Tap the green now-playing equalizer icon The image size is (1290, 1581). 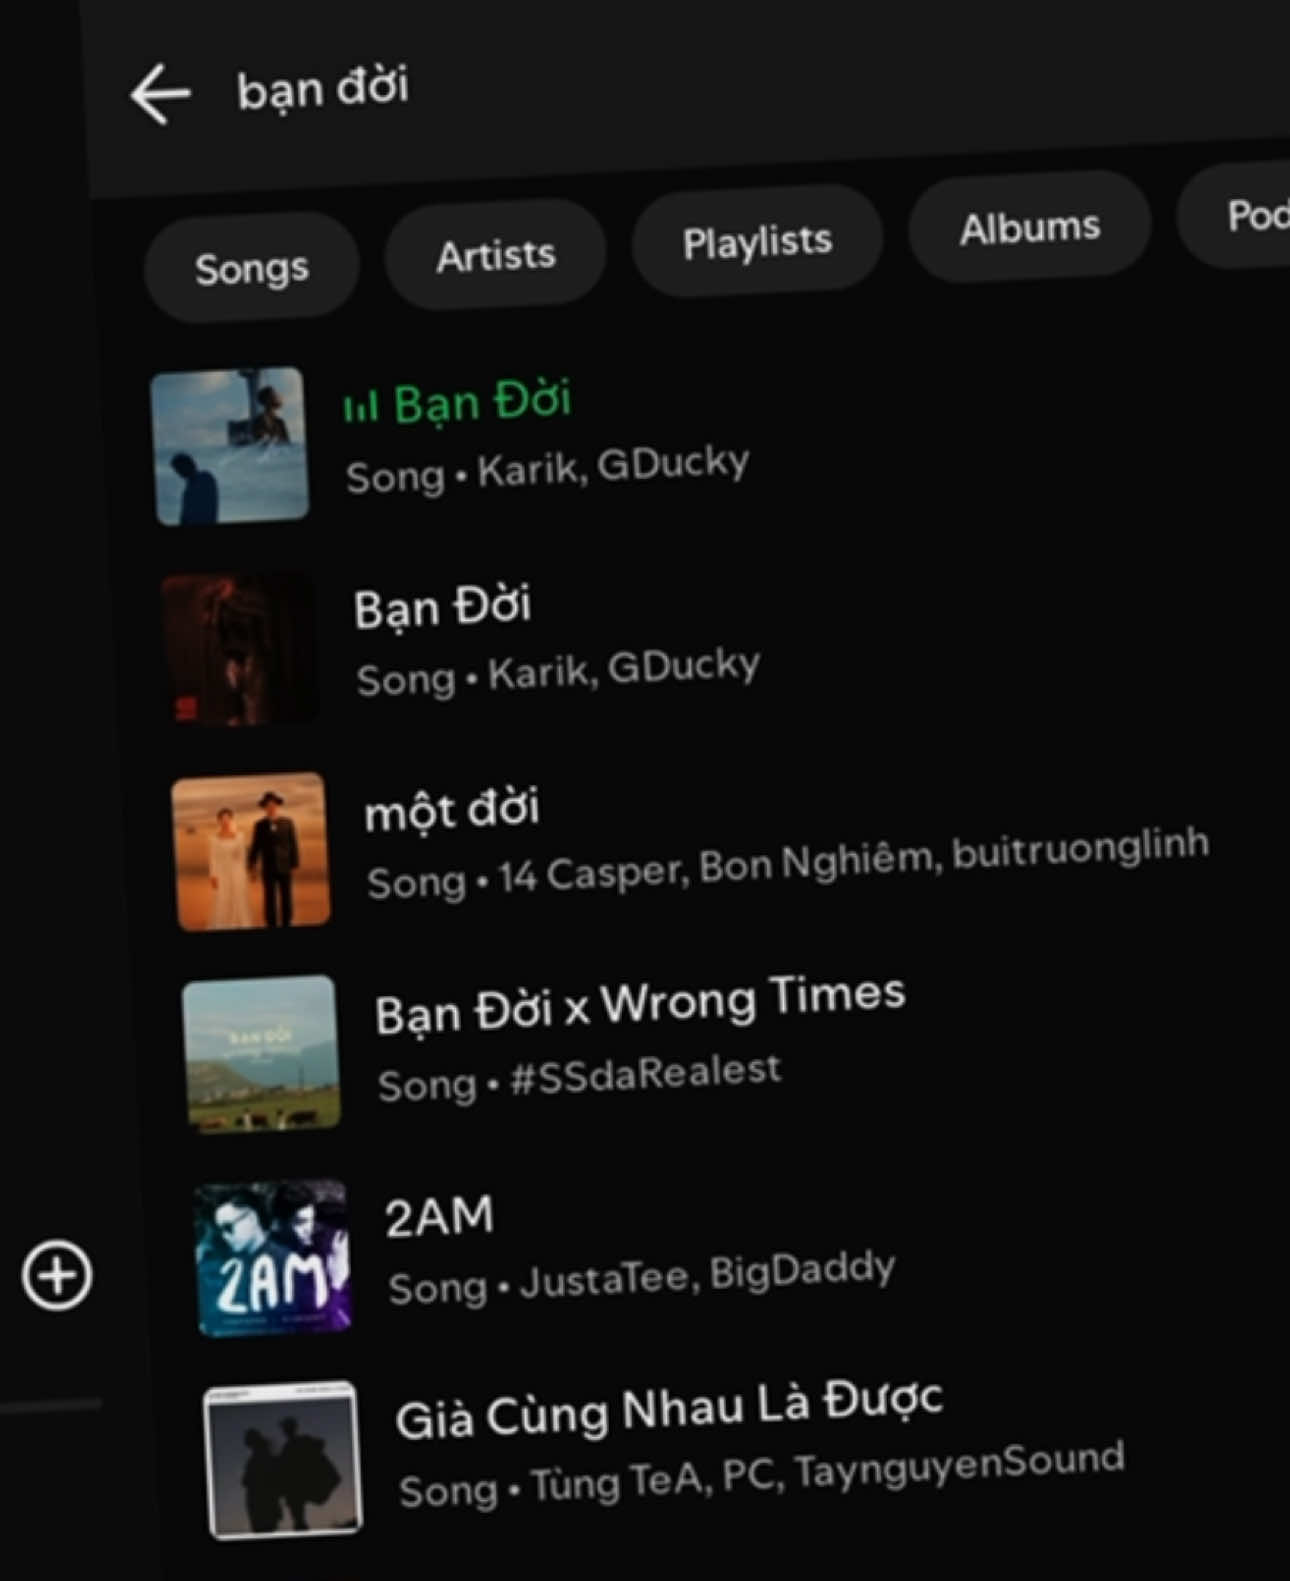point(360,406)
